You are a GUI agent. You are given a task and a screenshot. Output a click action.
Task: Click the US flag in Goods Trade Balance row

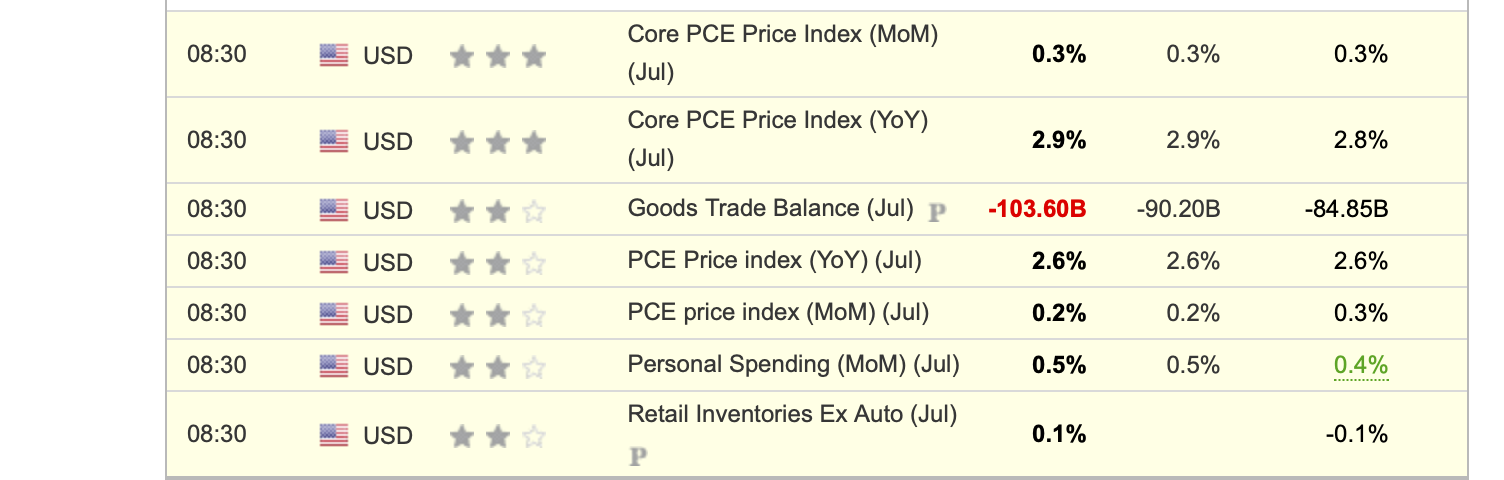(x=334, y=210)
